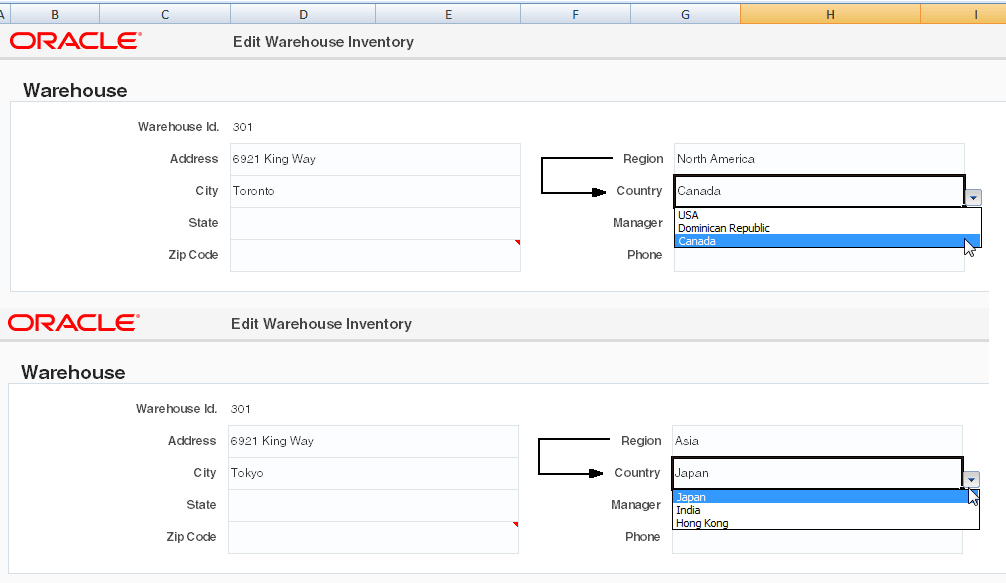The height and width of the screenshot is (583, 1006).
Task: Select column E header
Action: tap(448, 14)
